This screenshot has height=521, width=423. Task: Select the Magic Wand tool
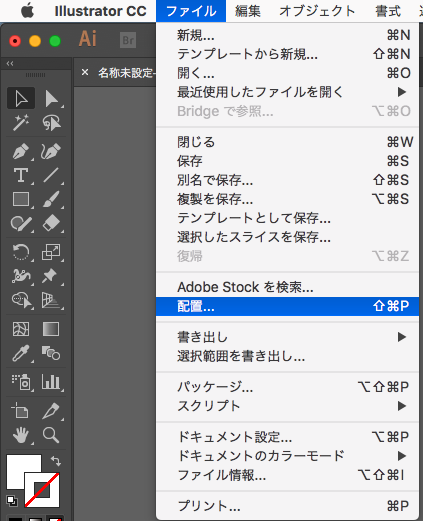point(21,123)
